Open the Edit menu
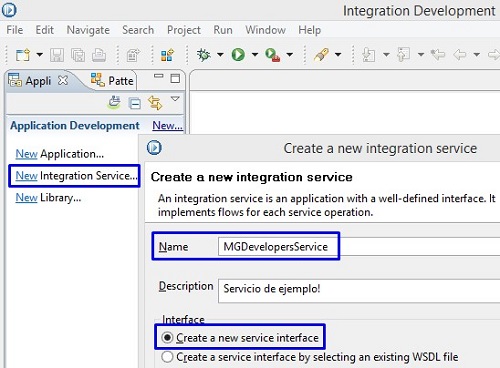This screenshot has width=500, height=368. (x=44, y=30)
